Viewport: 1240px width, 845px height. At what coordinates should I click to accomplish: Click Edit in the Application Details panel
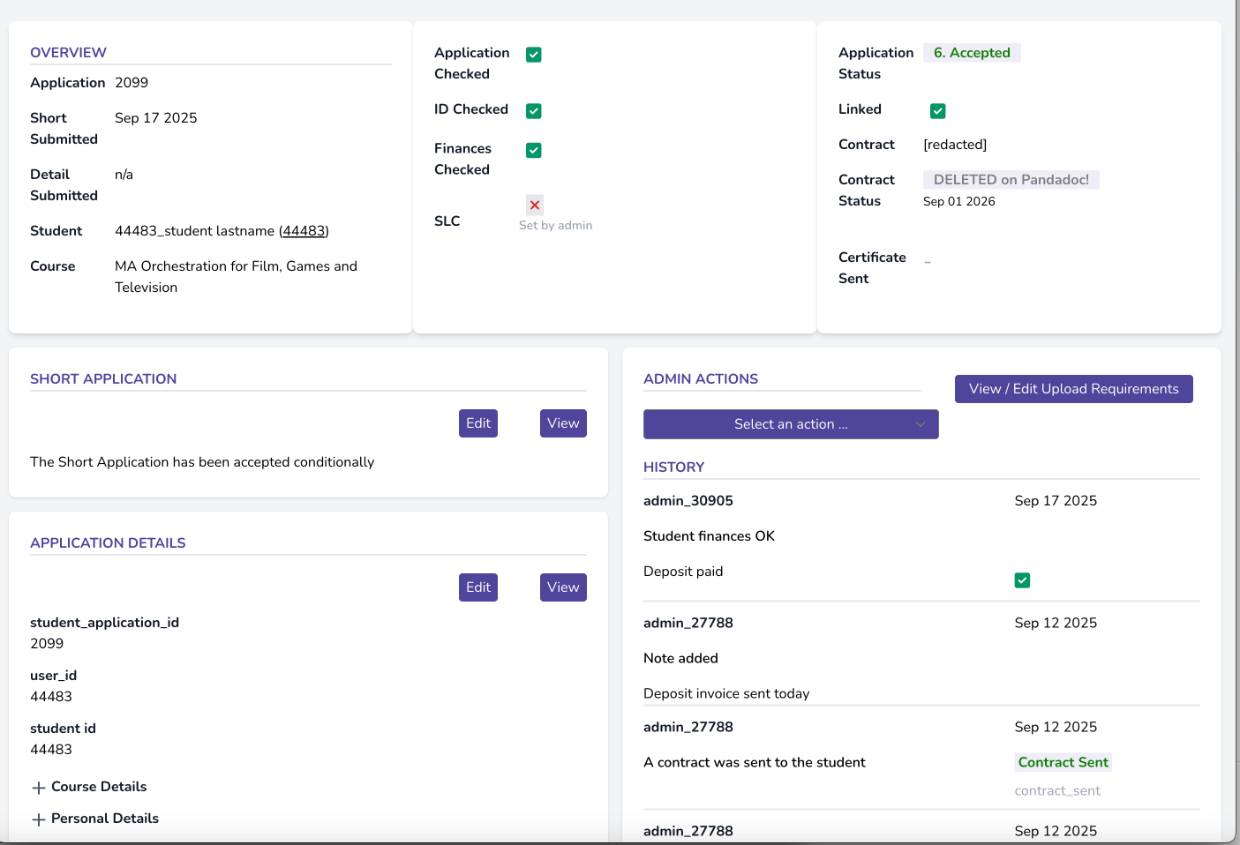coord(478,587)
